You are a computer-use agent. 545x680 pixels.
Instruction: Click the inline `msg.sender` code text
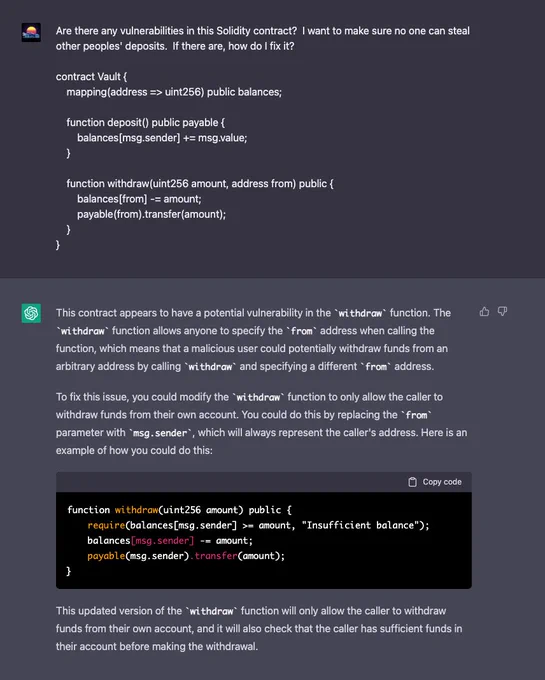[x=160, y=433]
